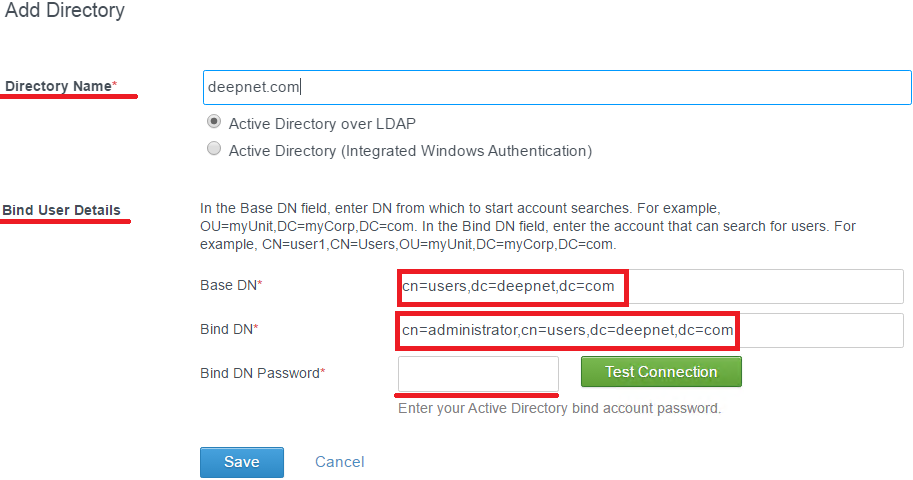The width and height of the screenshot is (913, 480).
Task: Click the Base DN field label
Action: click(231, 286)
